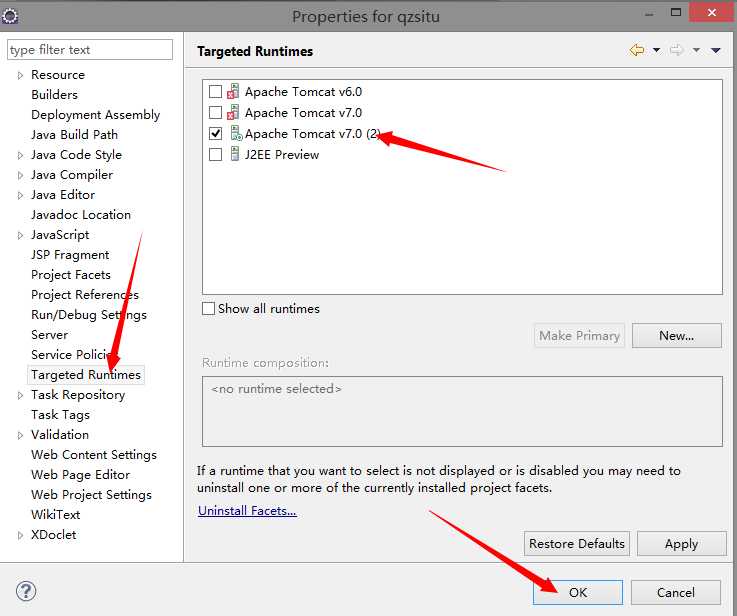Select JSP Fragment entry
737x616 pixels.
(x=70, y=255)
